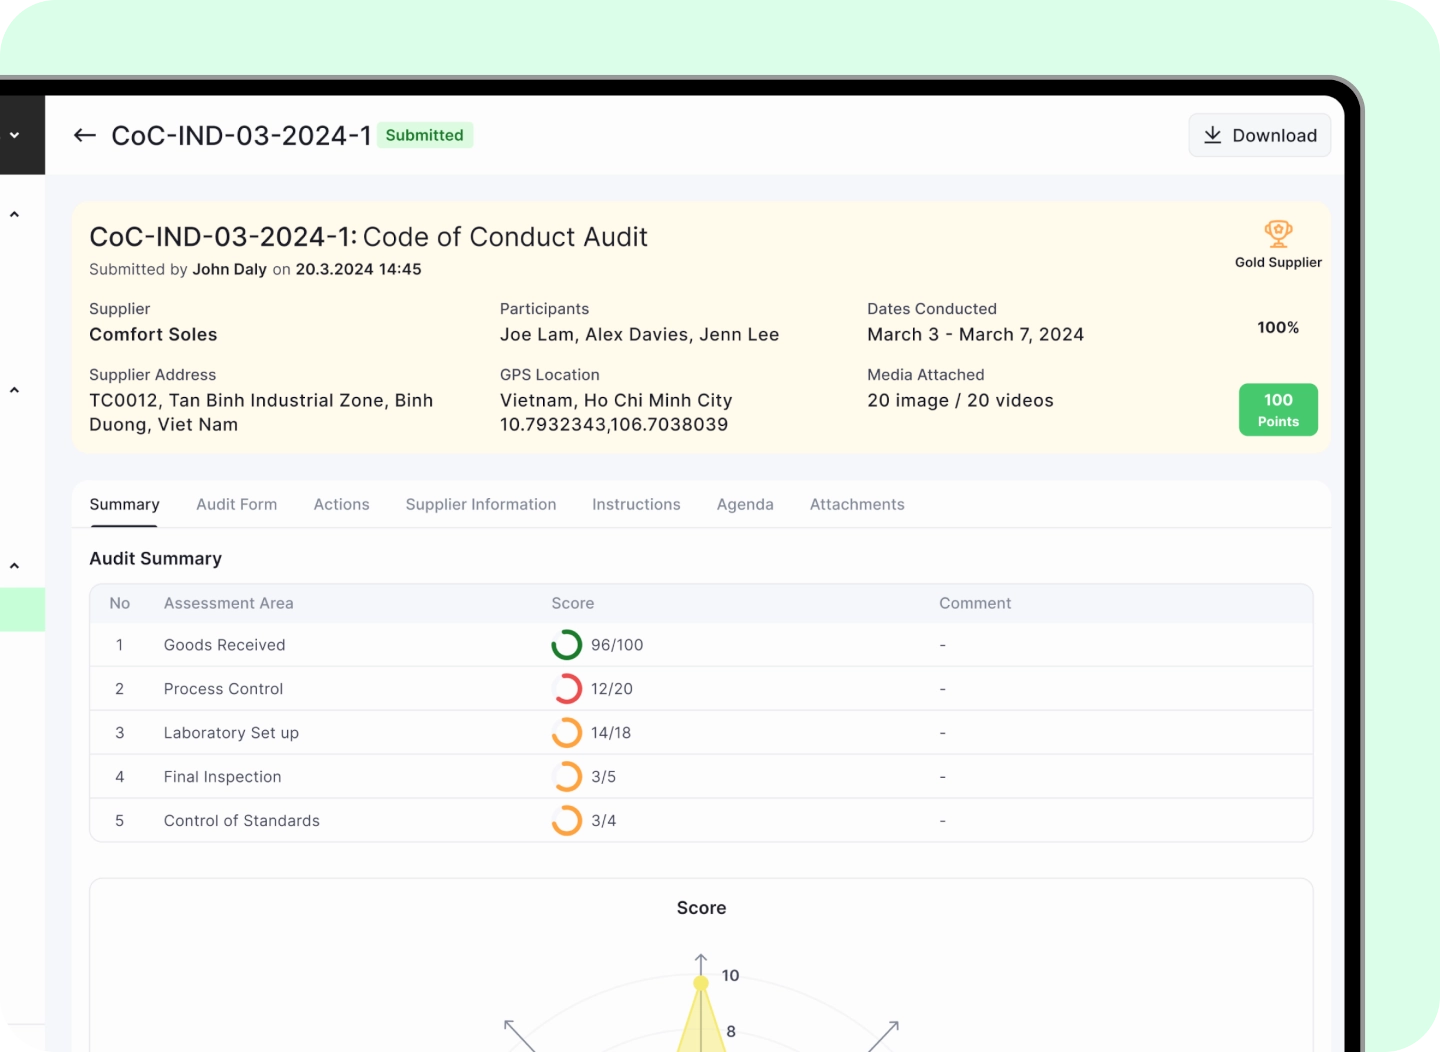Click the Download button

click(1259, 135)
